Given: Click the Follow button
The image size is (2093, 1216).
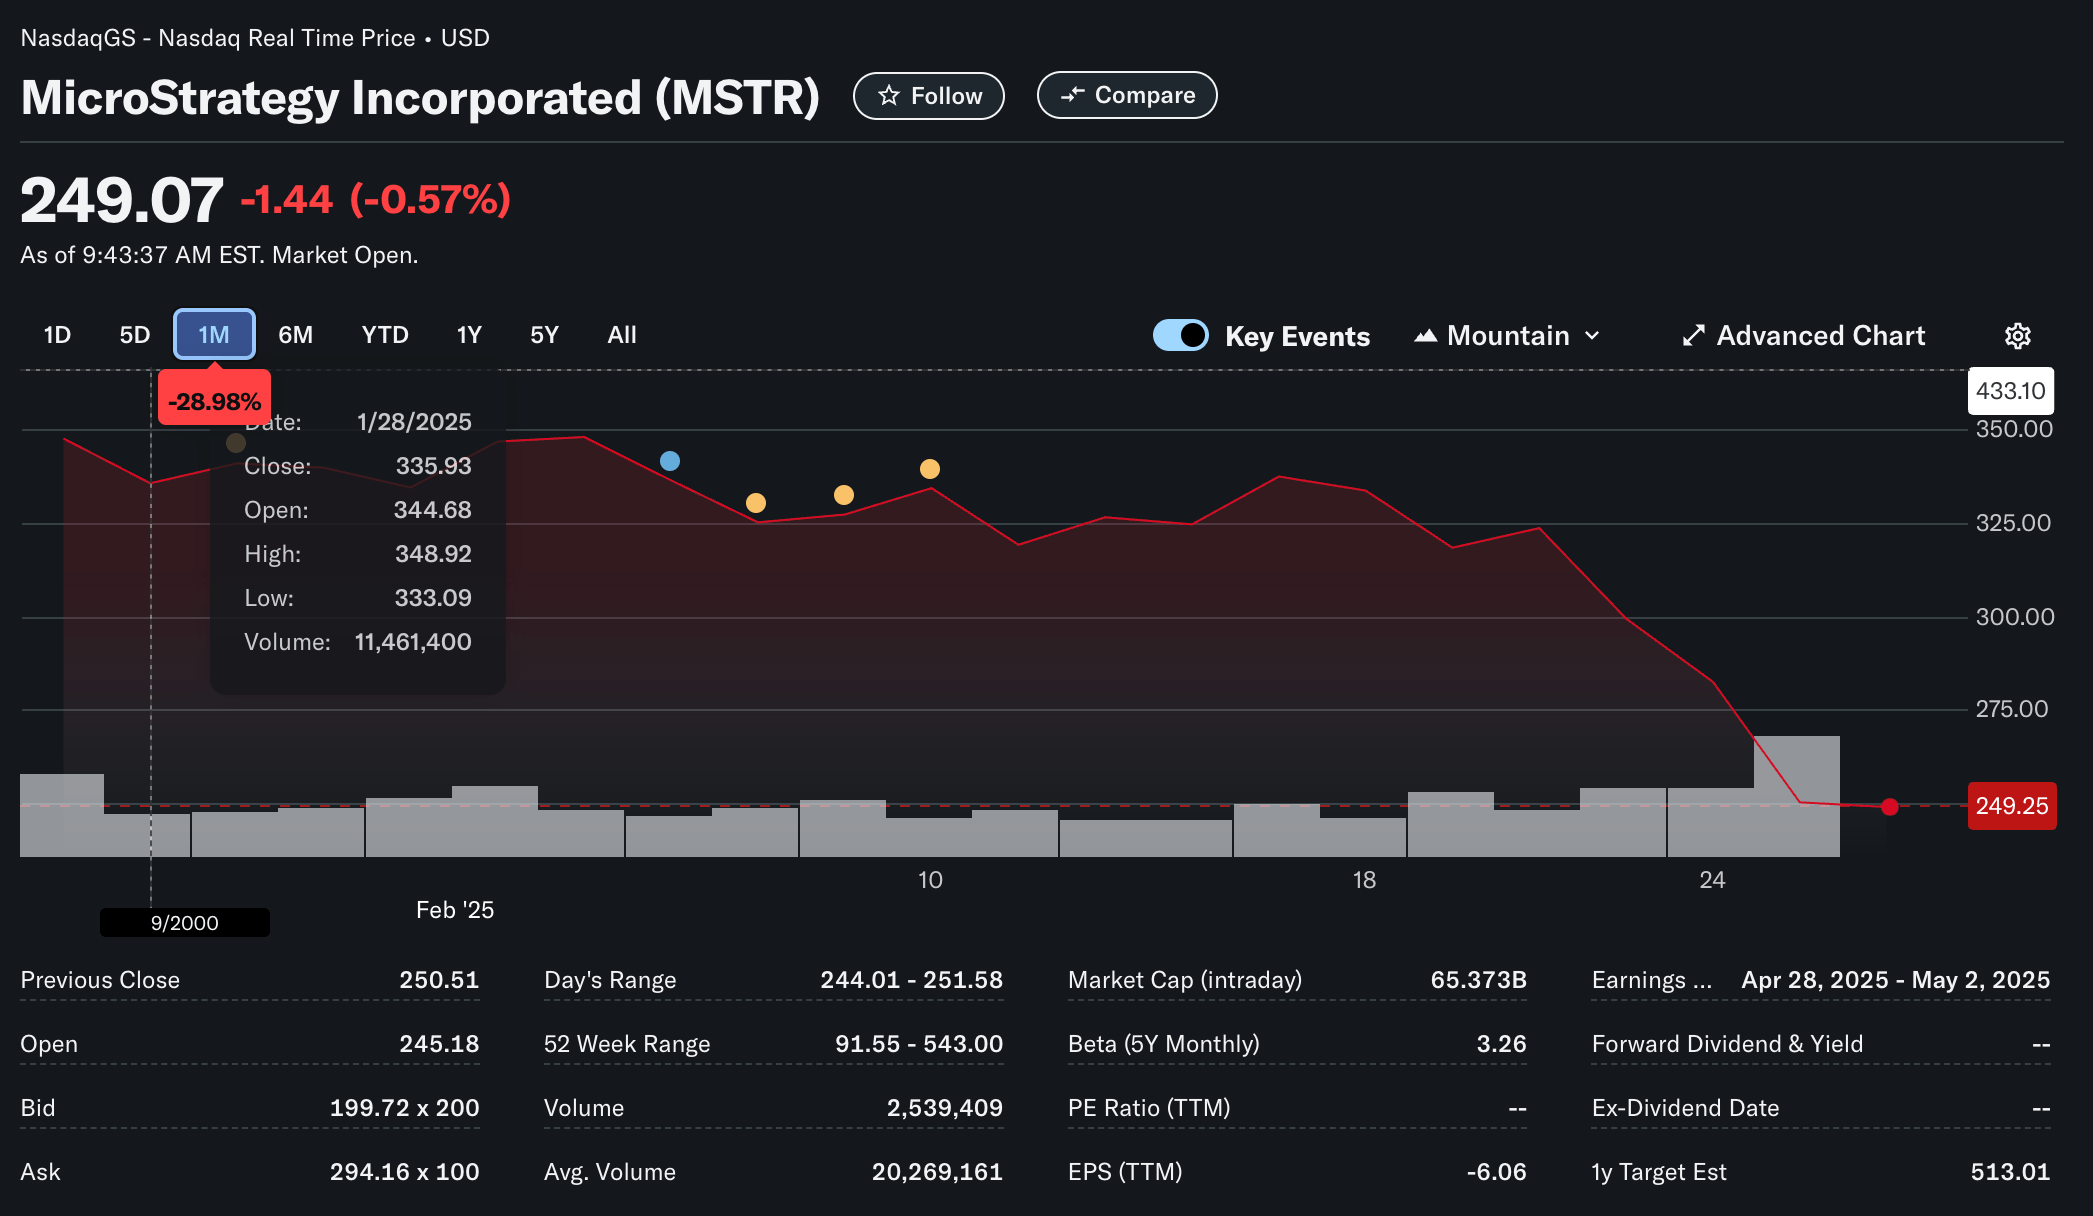Looking at the screenshot, I should [928, 95].
